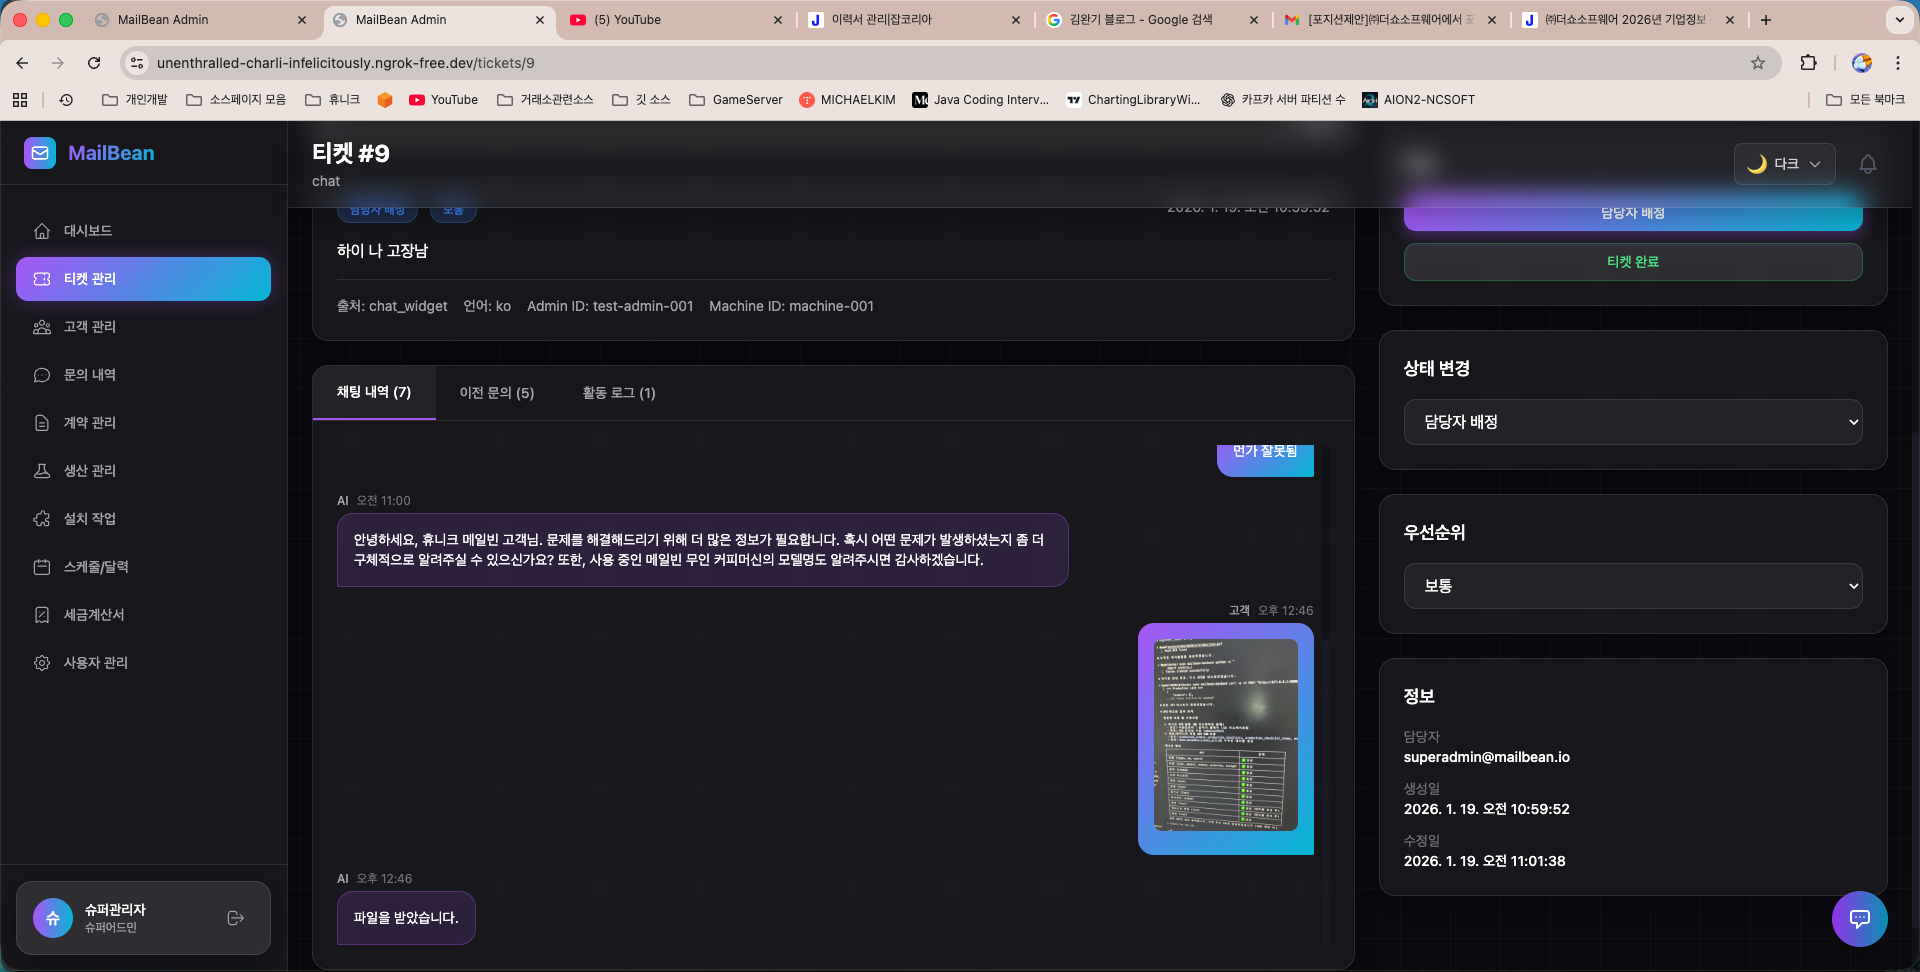Click the MailBean logo icon

[x=40, y=153]
